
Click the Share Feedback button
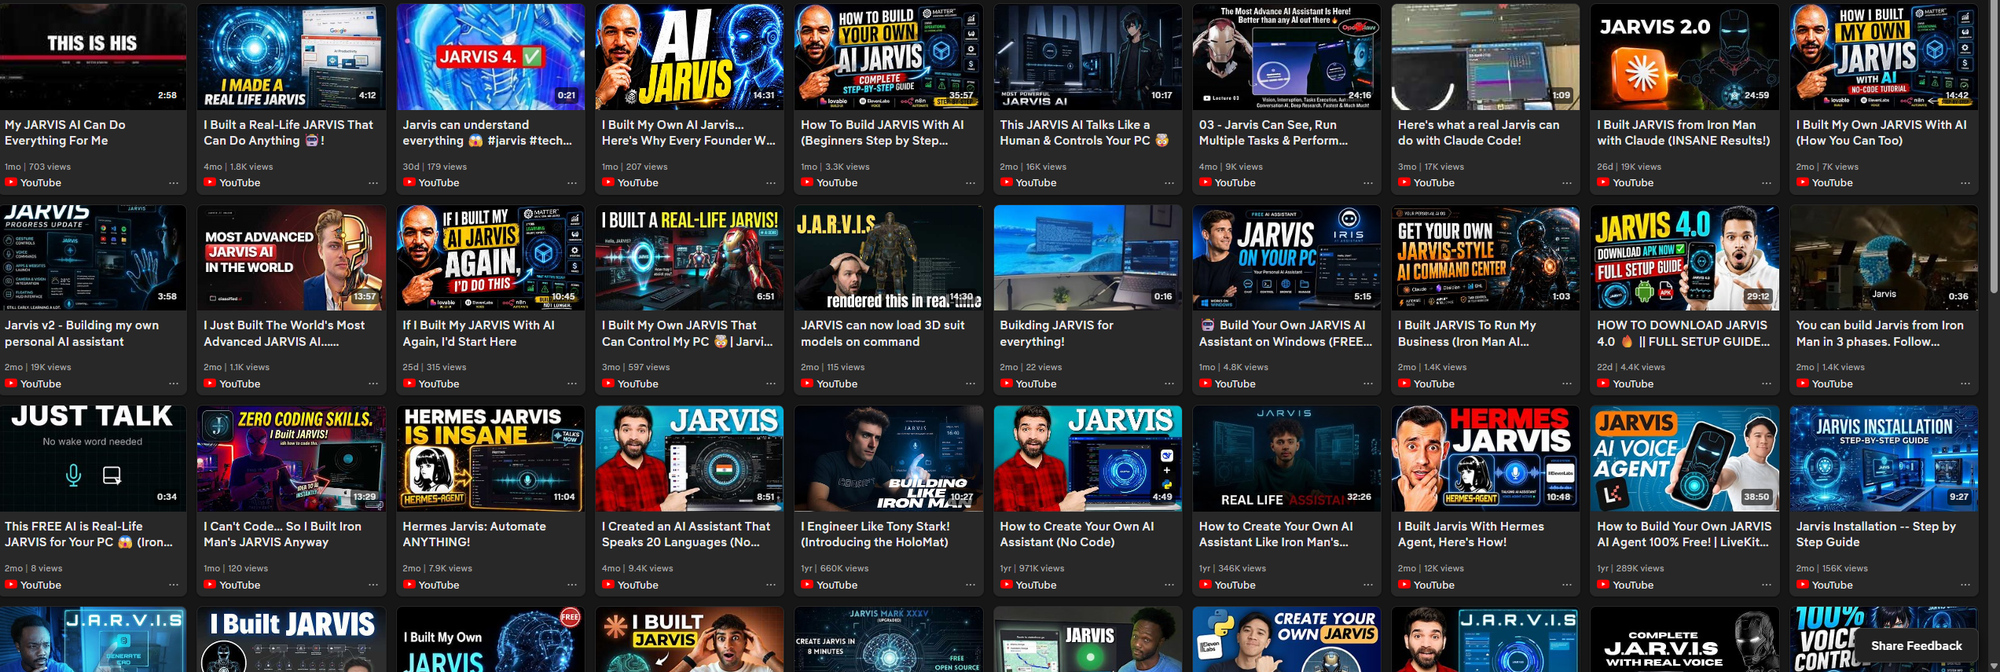click(1916, 646)
